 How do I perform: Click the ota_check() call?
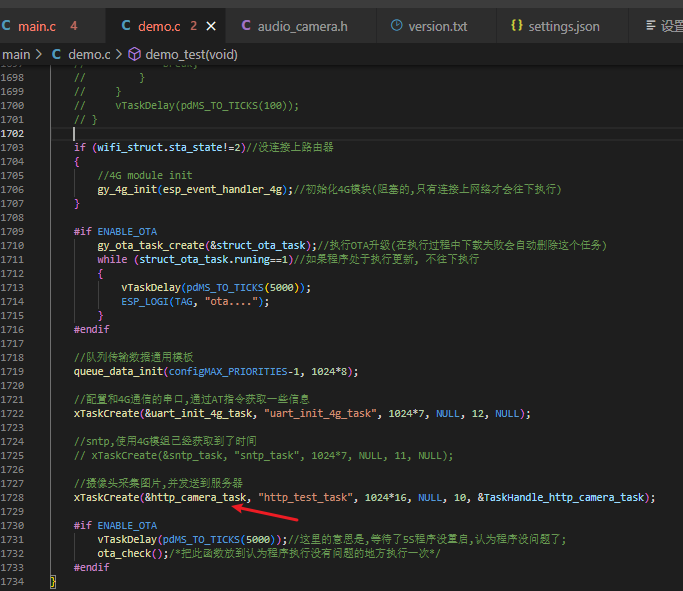click(130, 553)
